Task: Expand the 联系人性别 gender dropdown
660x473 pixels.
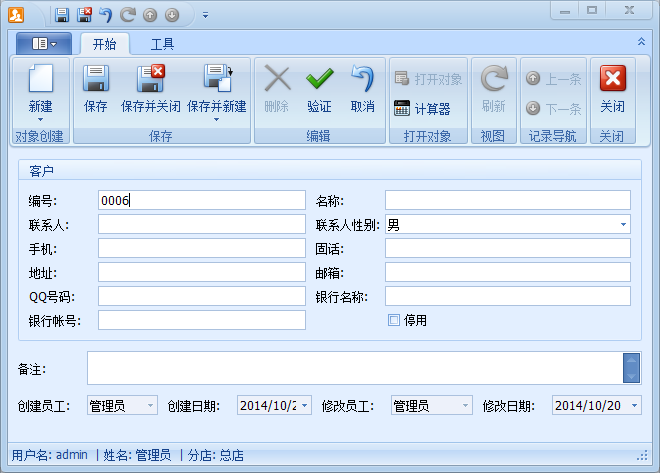Action: 624,225
